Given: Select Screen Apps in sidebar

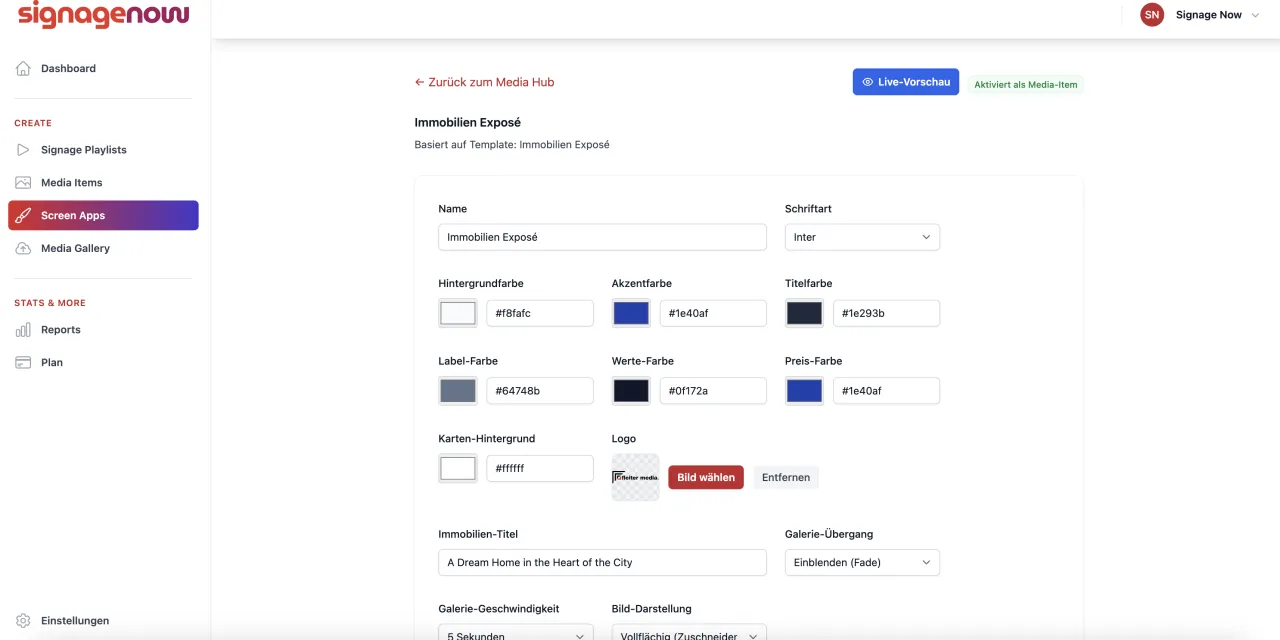Looking at the screenshot, I should [x=104, y=215].
